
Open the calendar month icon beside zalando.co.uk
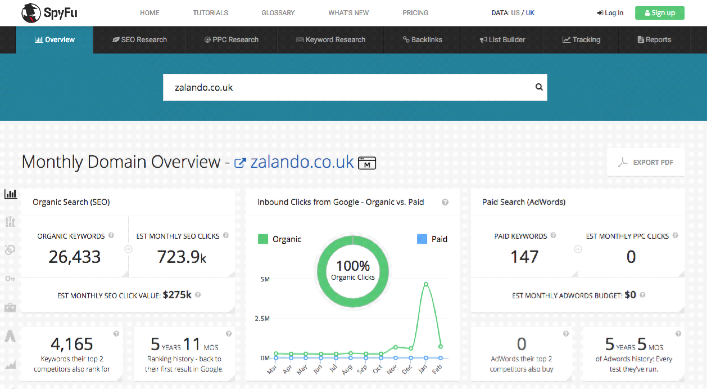(x=367, y=163)
